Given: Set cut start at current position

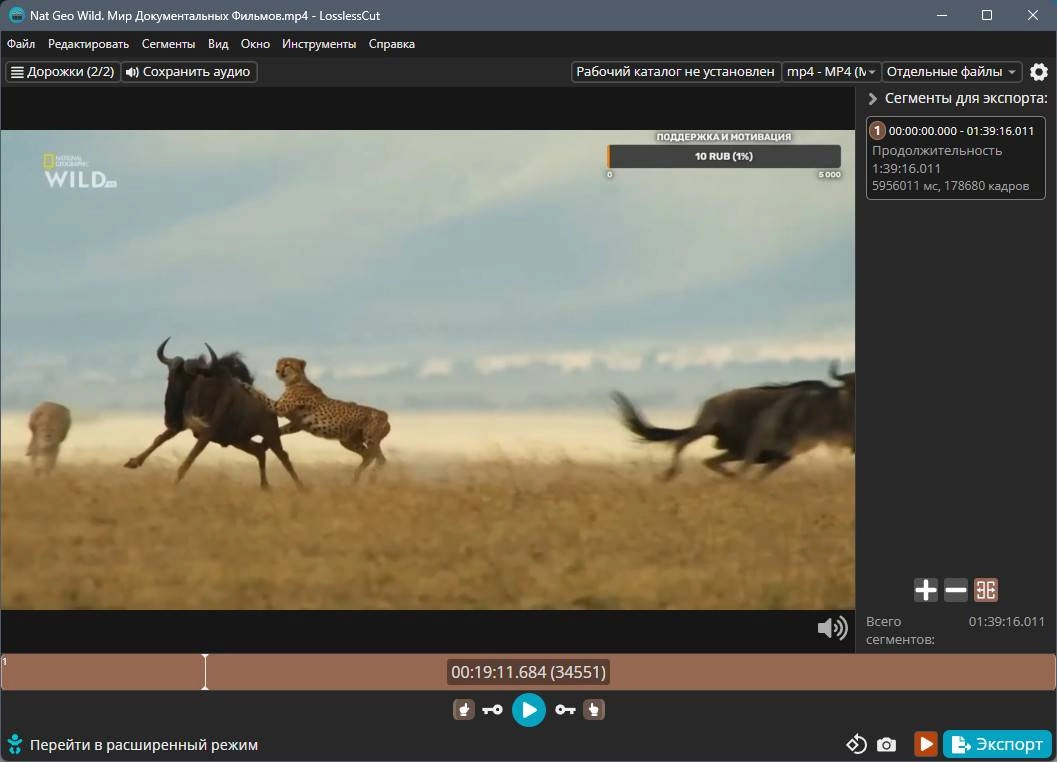Looking at the screenshot, I should 463,709.
